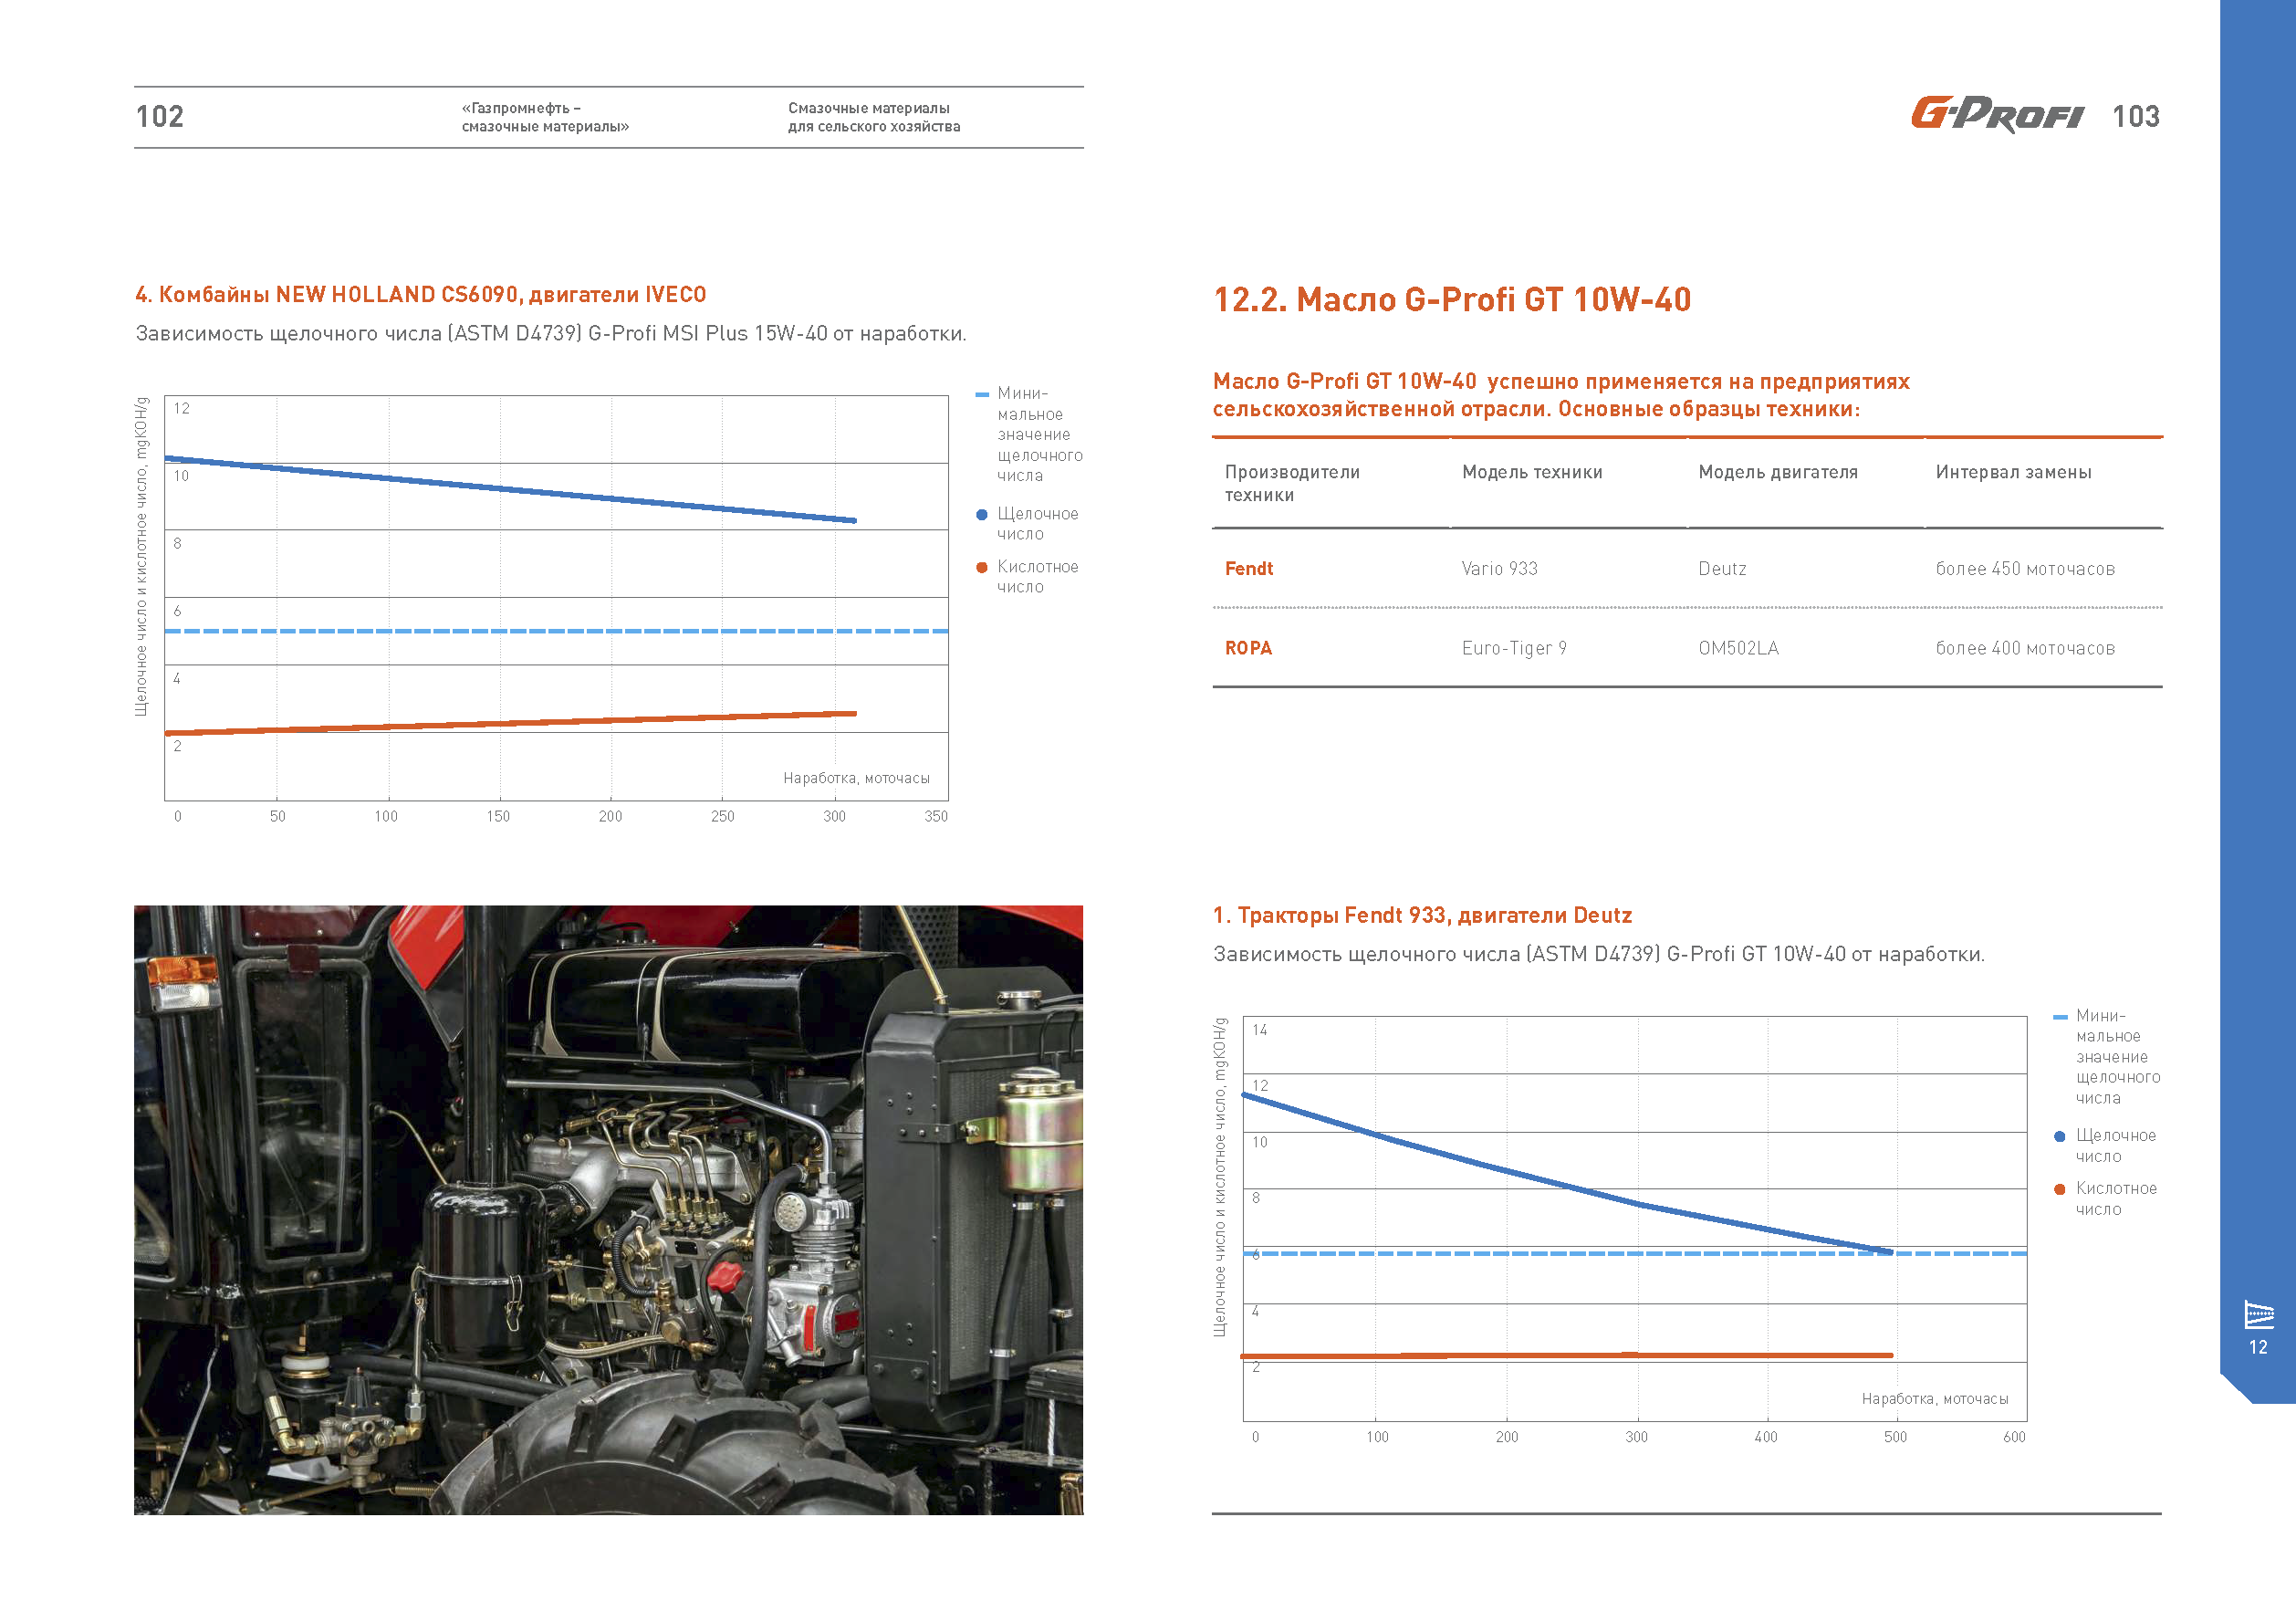This screenshot has height=1601, width=2296.
Task: Click the "Модель техники" column header
Action: [1532, 472]
